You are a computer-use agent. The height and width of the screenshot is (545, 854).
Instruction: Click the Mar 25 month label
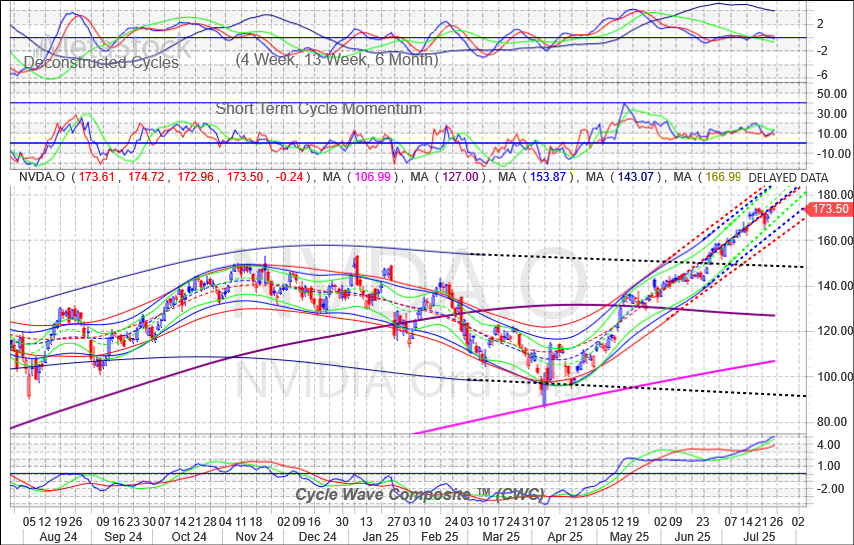tap(502, 536)
